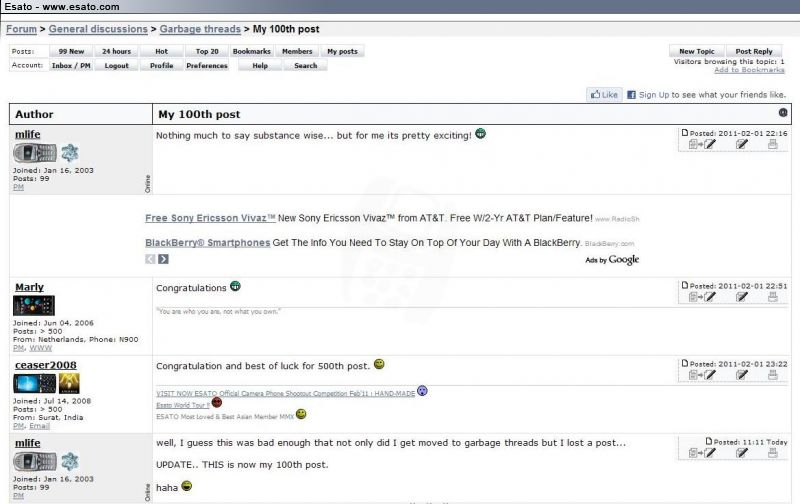The height and width of the screenshot is (504, 800).
Task: Click the Email link under ceaser2008
Action: click(39, 426)
